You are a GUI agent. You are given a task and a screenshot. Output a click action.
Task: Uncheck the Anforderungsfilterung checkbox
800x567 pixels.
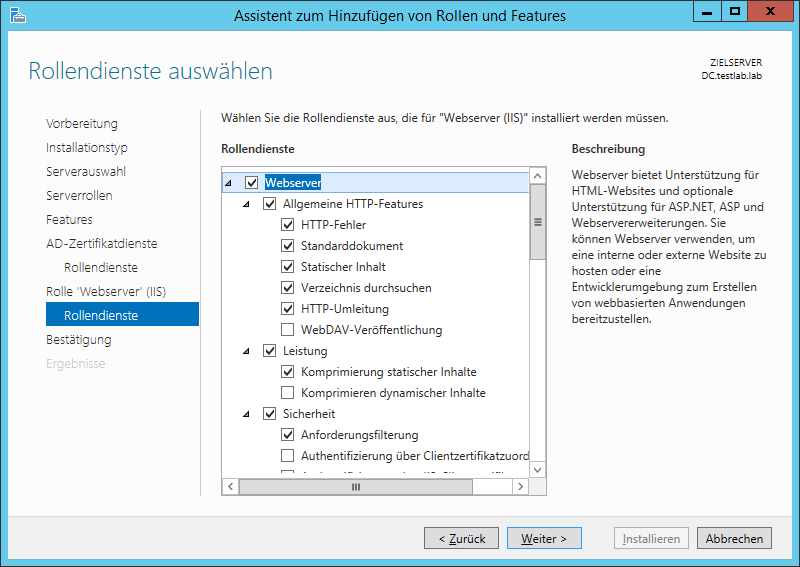(x=288, y=434)
